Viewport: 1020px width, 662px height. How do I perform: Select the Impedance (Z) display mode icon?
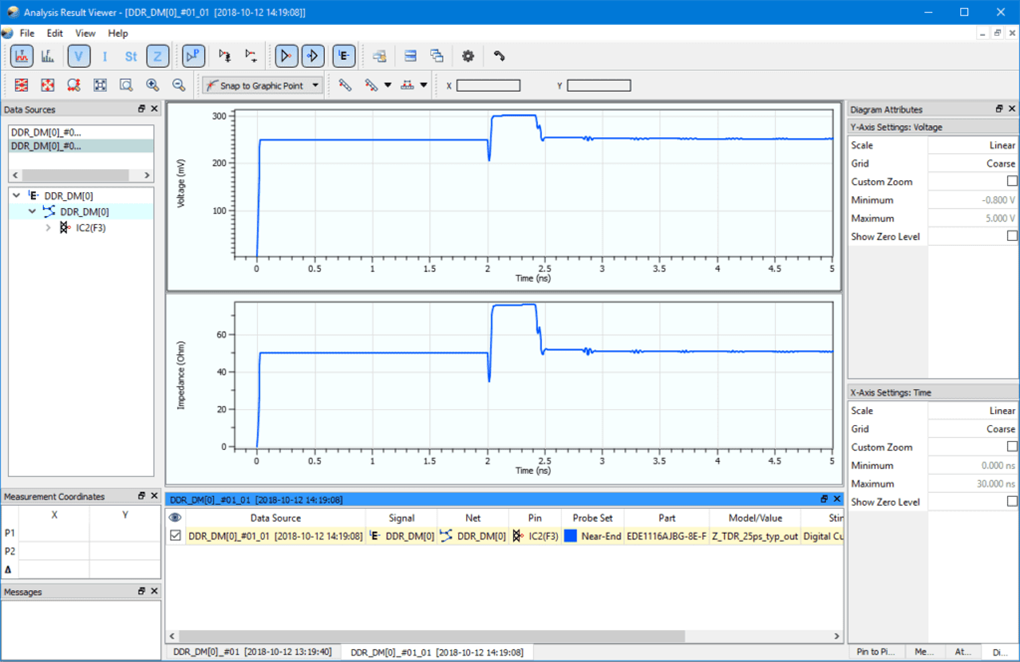tap(157, 56)
